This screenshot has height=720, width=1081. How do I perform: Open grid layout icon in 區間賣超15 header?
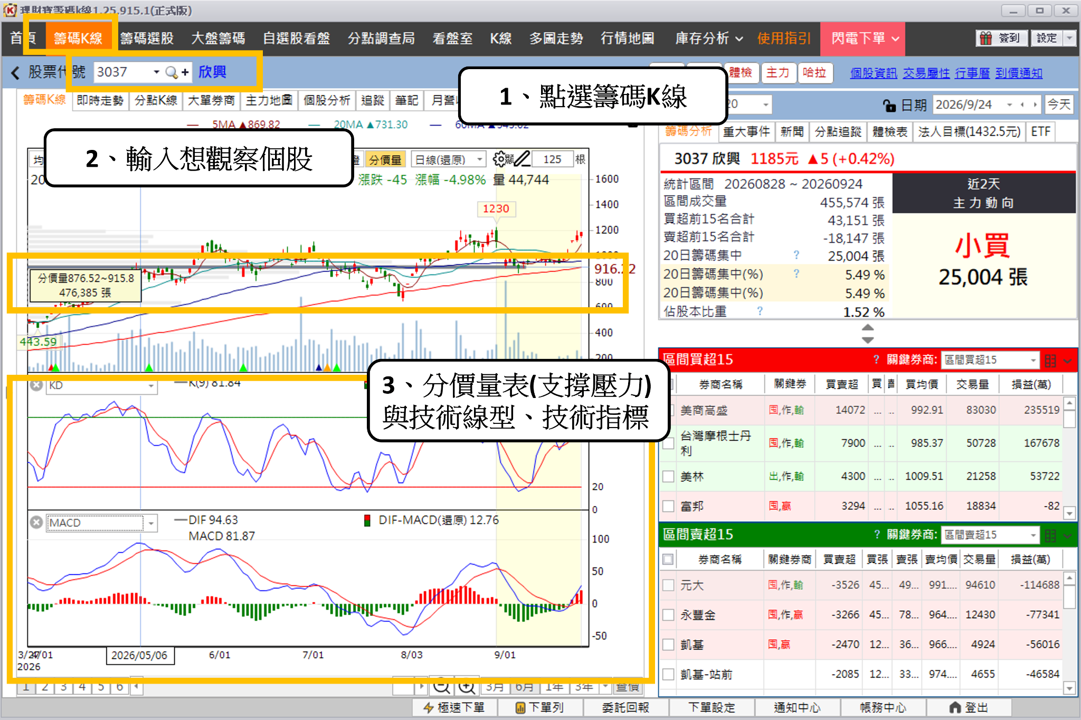[1050, 535]
